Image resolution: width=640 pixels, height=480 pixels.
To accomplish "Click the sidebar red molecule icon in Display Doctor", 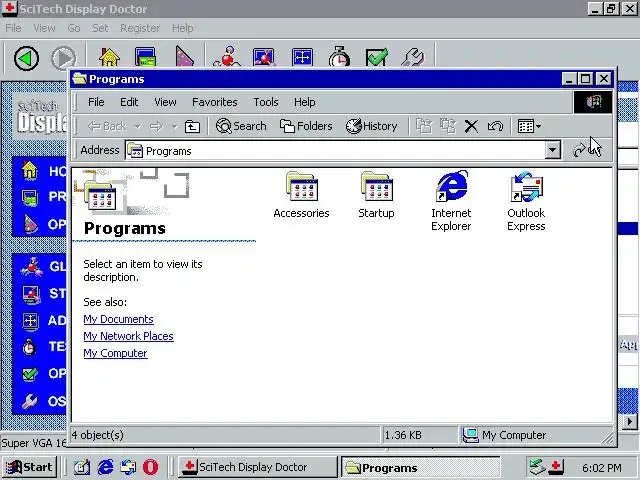I will point(31,267).
